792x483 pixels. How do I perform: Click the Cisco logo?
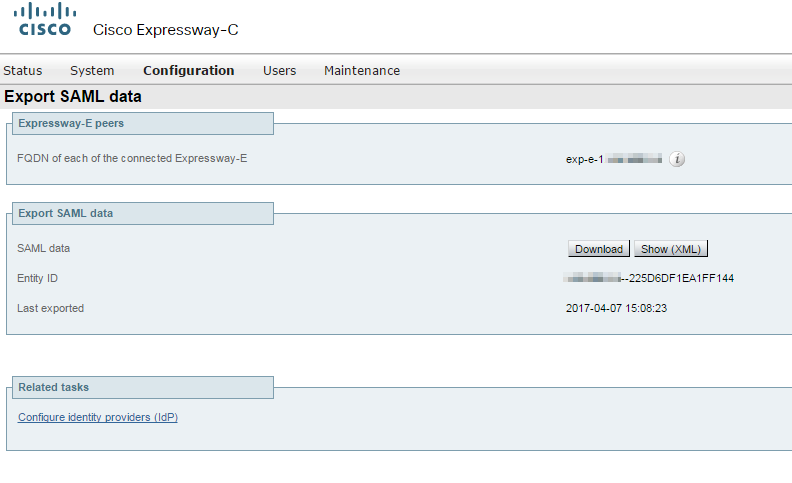[45, 19]
